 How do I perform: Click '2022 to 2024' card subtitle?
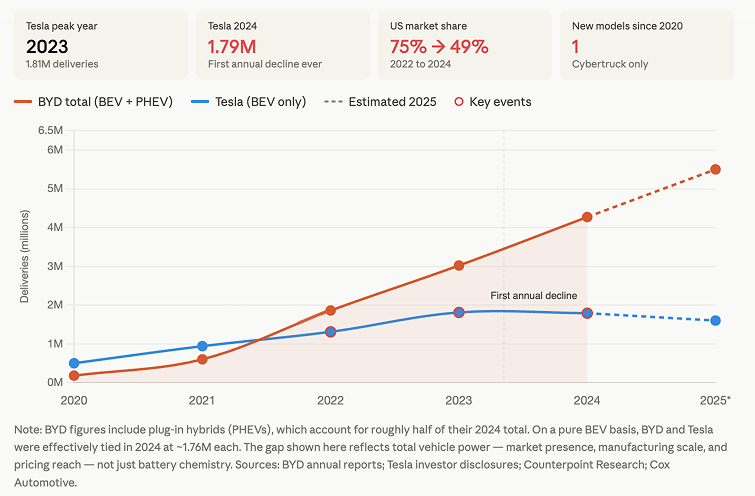click(420, 64)
